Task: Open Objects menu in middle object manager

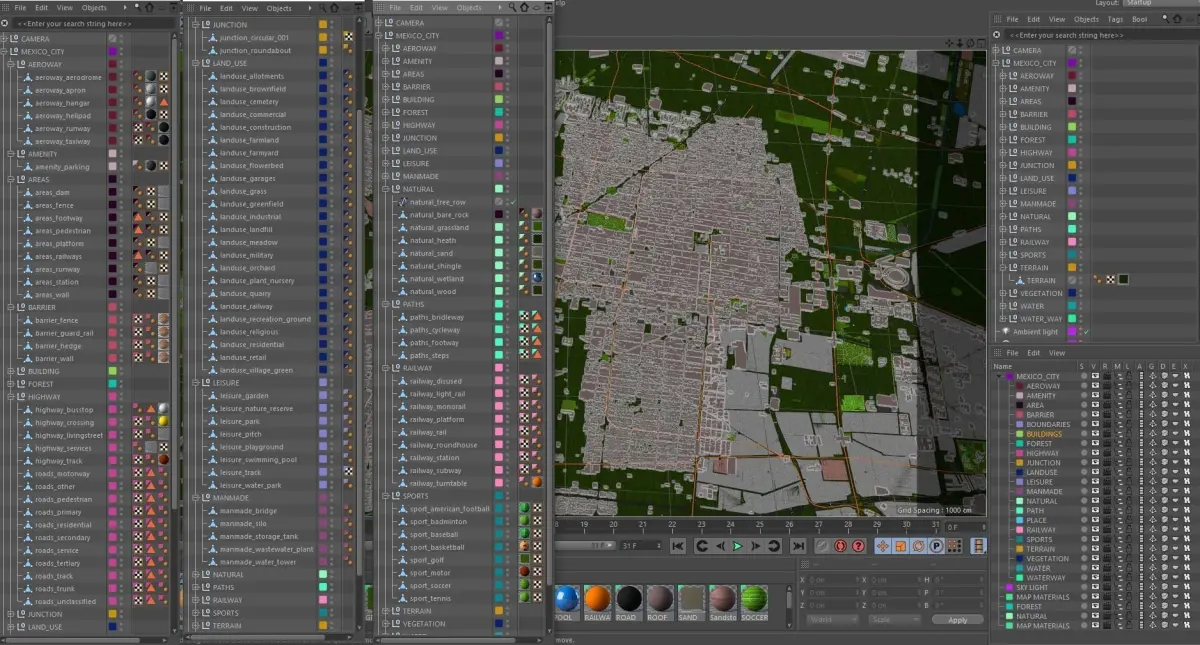Action: [x=469, y=7]
